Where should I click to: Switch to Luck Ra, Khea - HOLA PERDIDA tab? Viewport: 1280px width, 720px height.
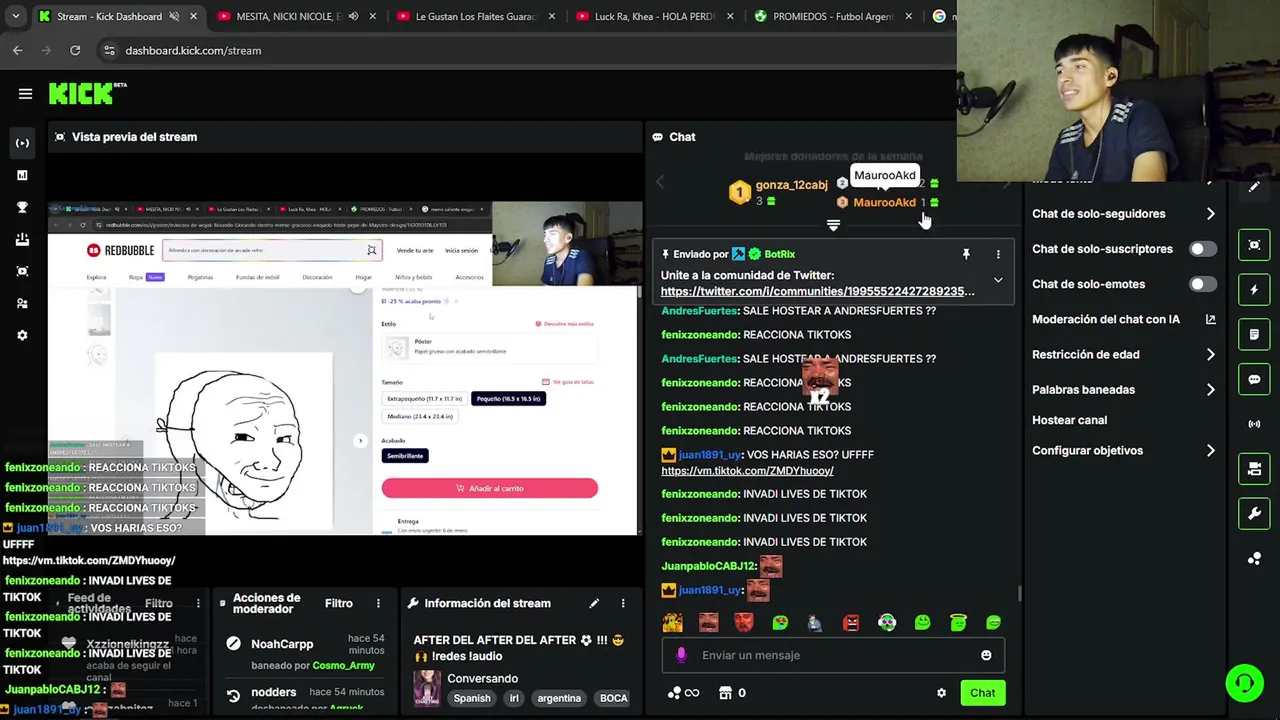click(x=655, y=16)
